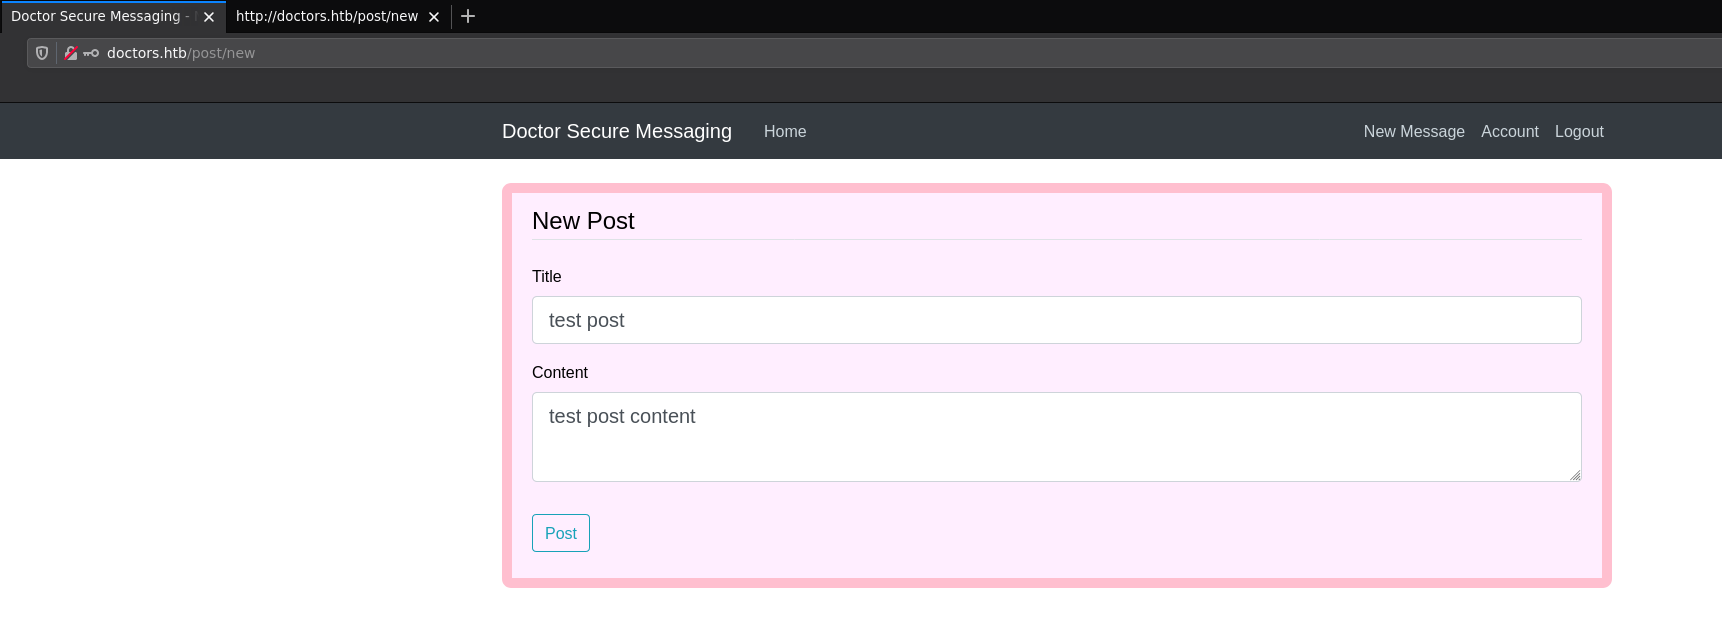The height and width of the screenshot is (617, 1722).
Task: Close the Doctor Secure Messaging tab
Action: click(x=209, y=17)
